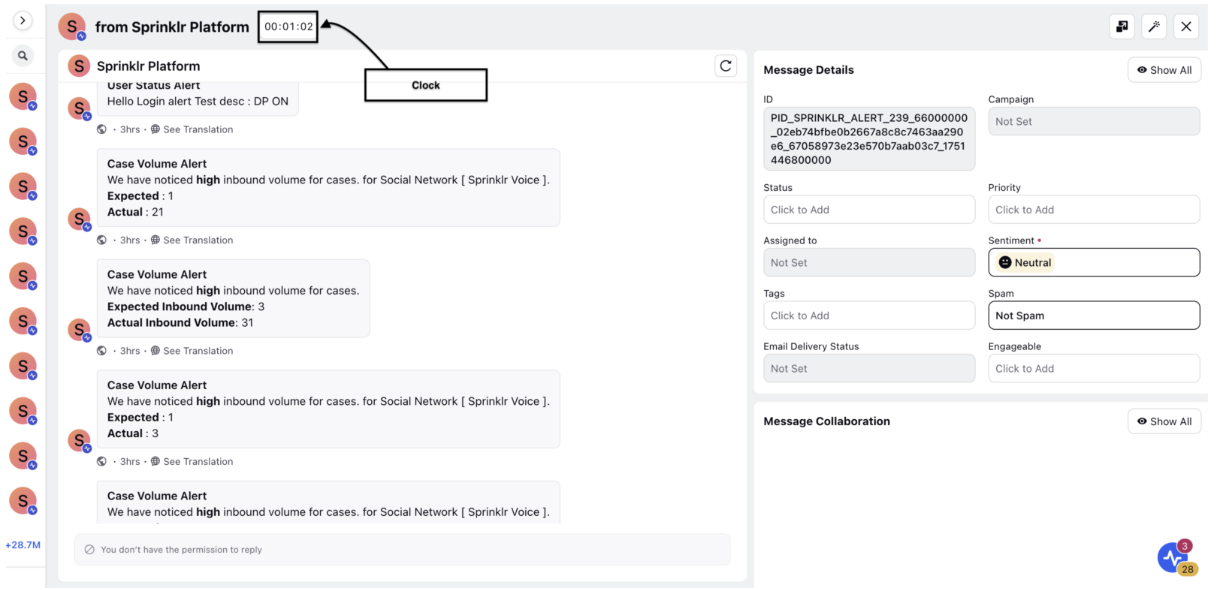
Task: Click the clock timer reading 00:01:02
Action: click(288, 27)
